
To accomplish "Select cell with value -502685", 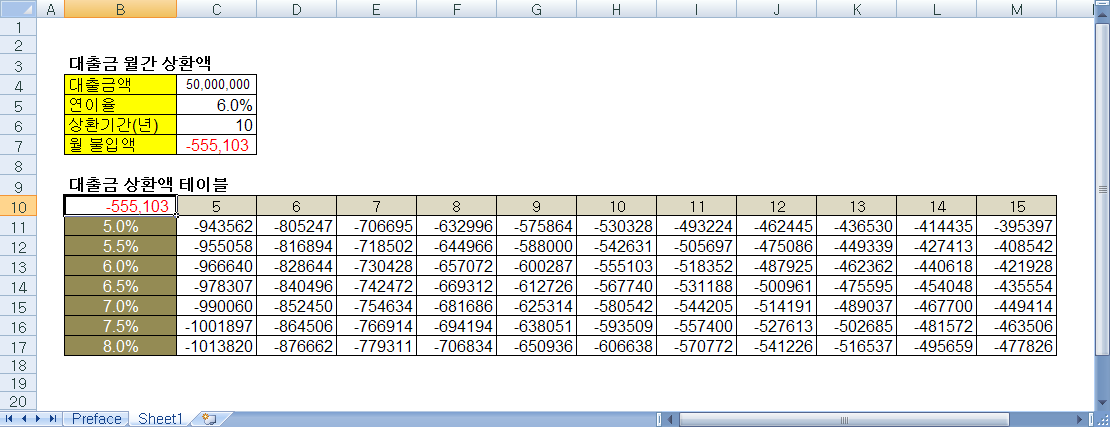I will [x=857, y=326].
